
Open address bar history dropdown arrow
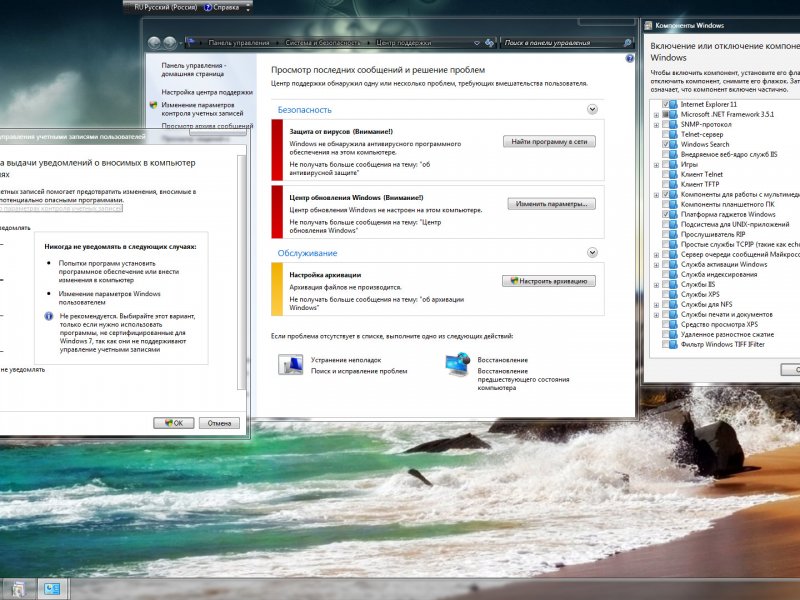tap(477, 43)
